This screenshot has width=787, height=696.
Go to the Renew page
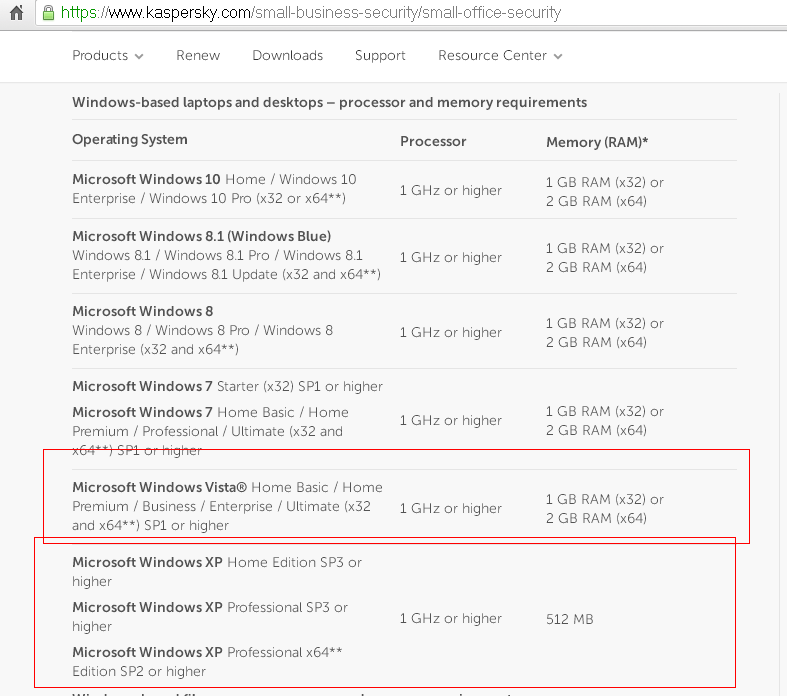(198, 55)
